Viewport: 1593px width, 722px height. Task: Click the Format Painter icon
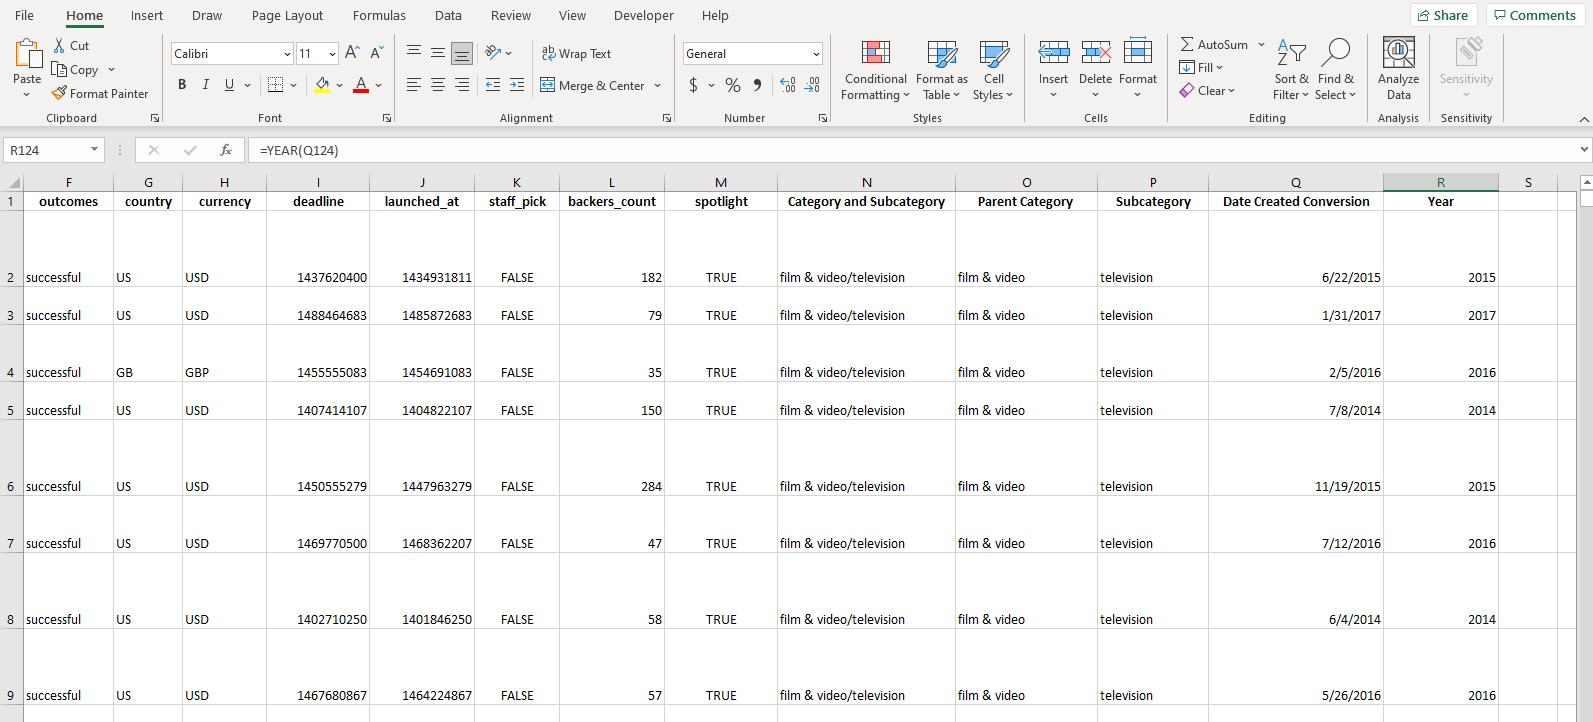60,93
